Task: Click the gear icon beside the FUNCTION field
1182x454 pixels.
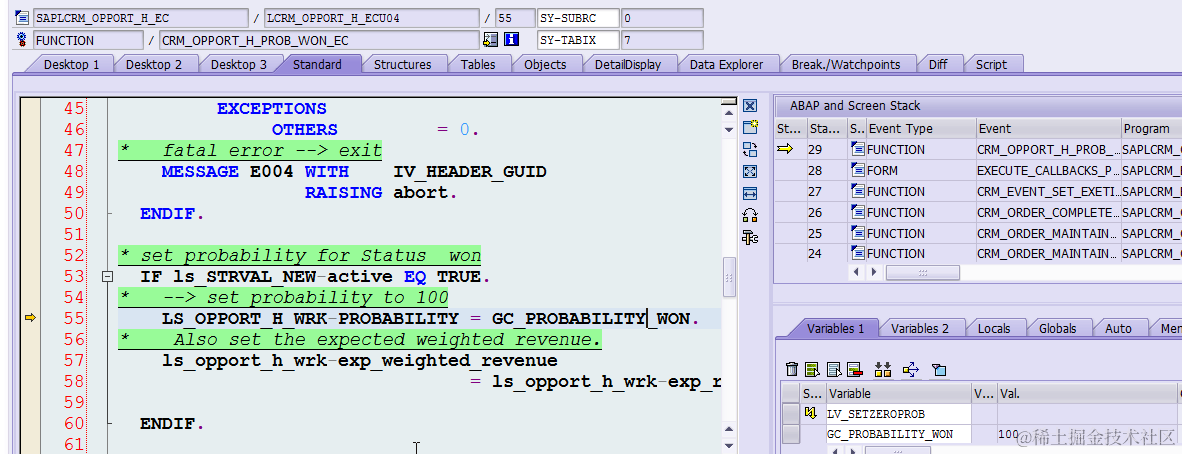Action: pyautogui.click(x=22, y=40)
